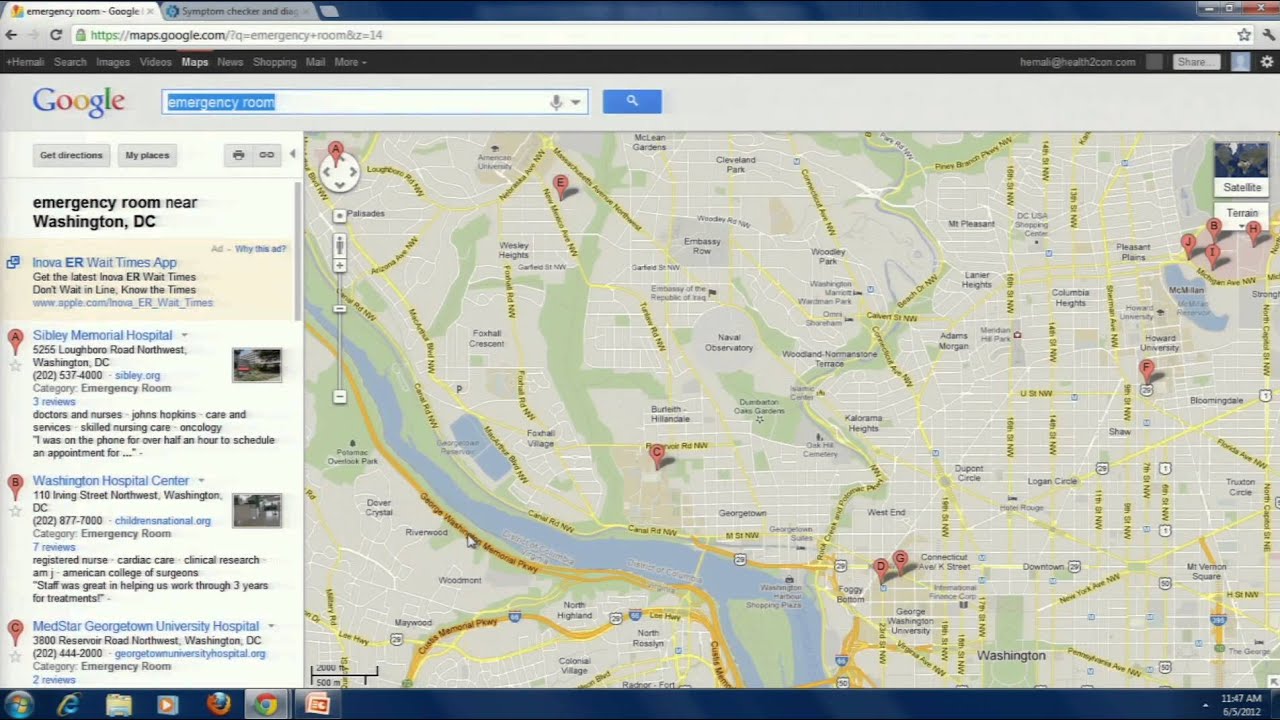1280x720 pixels.
Task: Click the Share button in Google bar
Action: (x=1196, y=62)
